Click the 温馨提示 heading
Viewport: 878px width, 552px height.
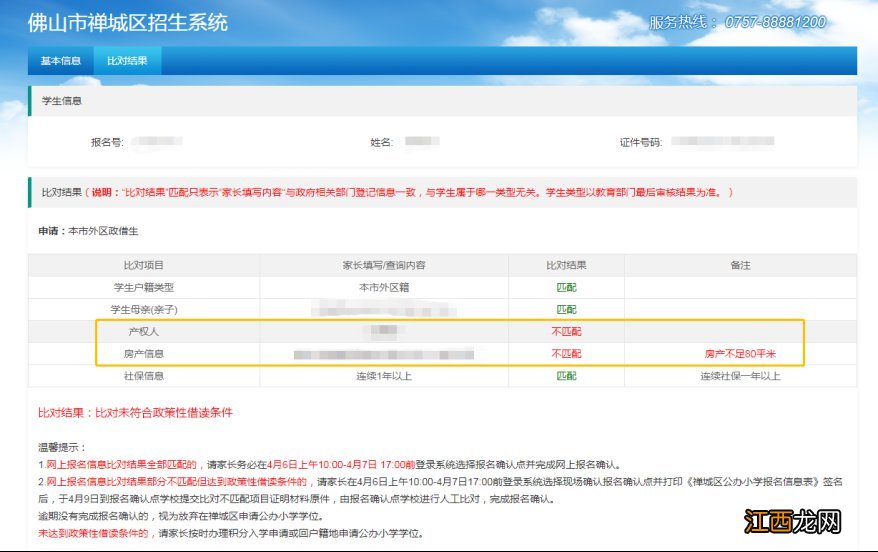62,447
